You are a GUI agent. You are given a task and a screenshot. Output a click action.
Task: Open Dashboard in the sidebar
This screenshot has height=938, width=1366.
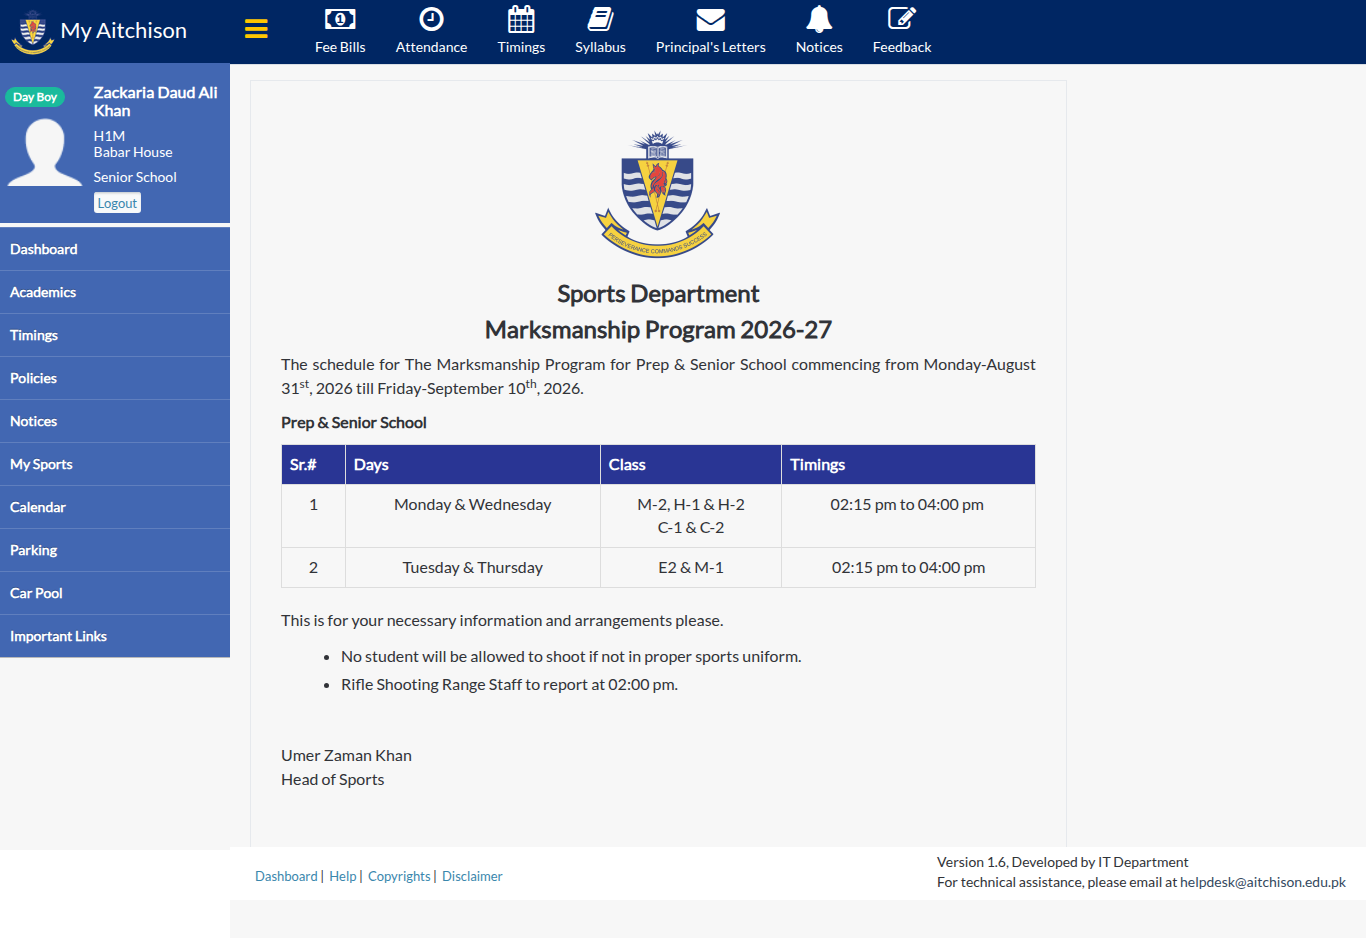[x=115, y=249]
